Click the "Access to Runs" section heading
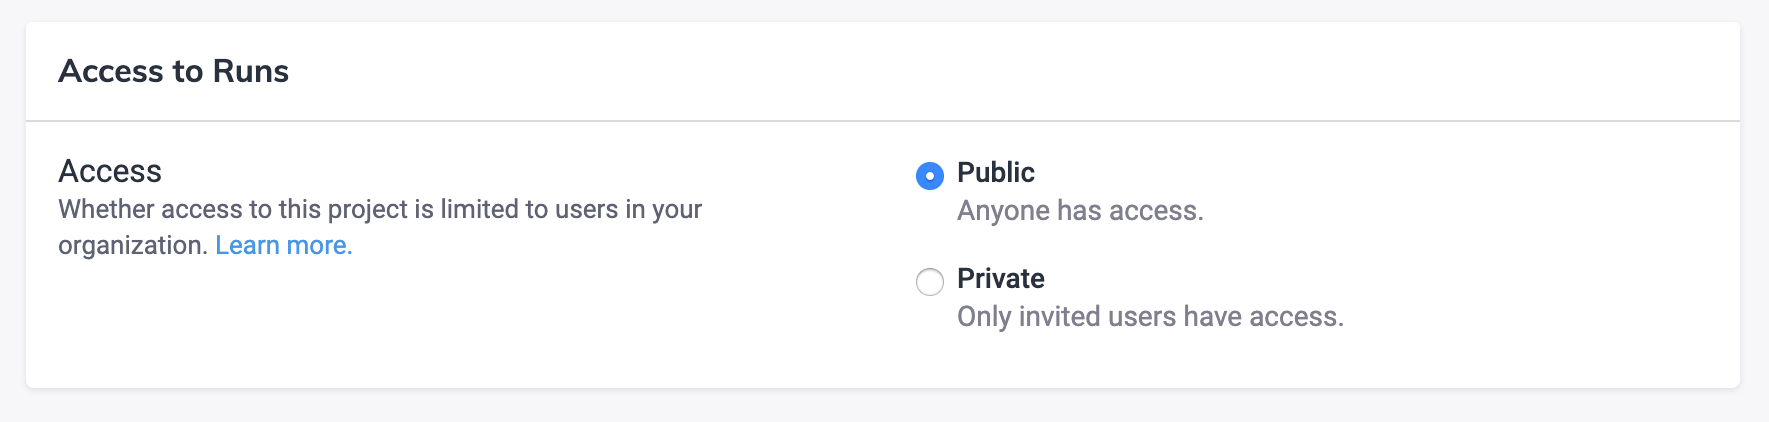The width and height of the screenshot is (1769, 422). [x=173, y=71]
